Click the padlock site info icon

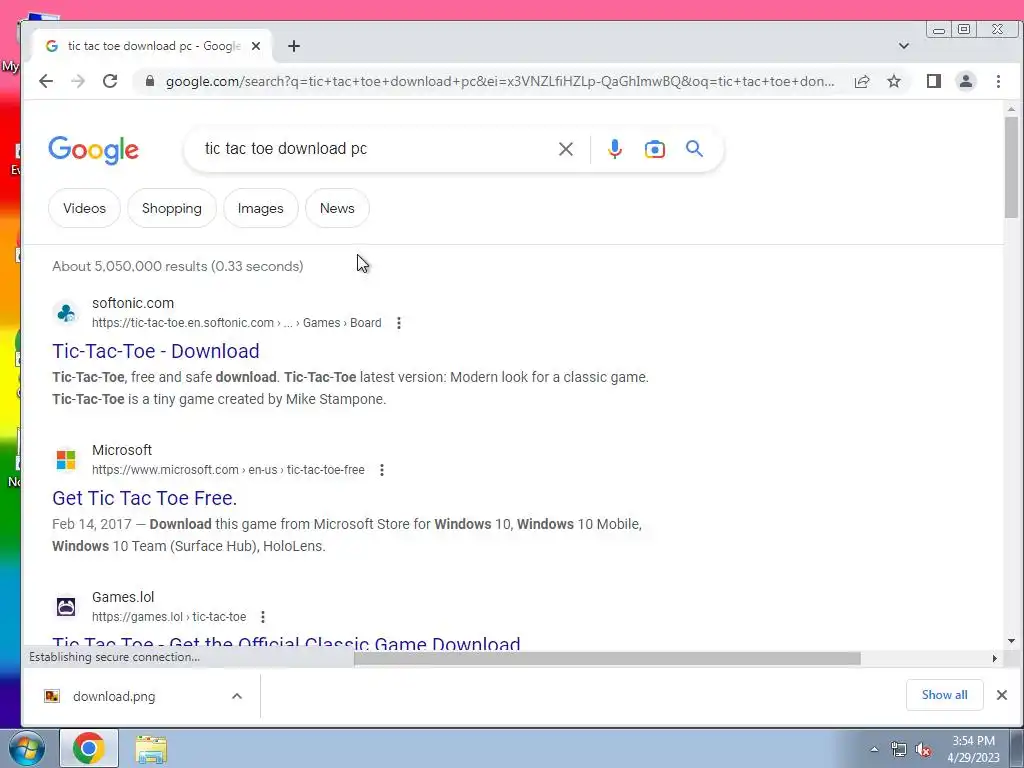click(x=150, y=81)
